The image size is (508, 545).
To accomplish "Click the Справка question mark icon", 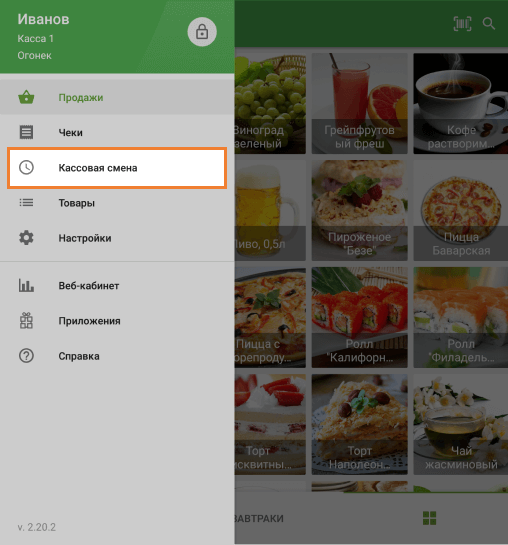I will point(26,356).
